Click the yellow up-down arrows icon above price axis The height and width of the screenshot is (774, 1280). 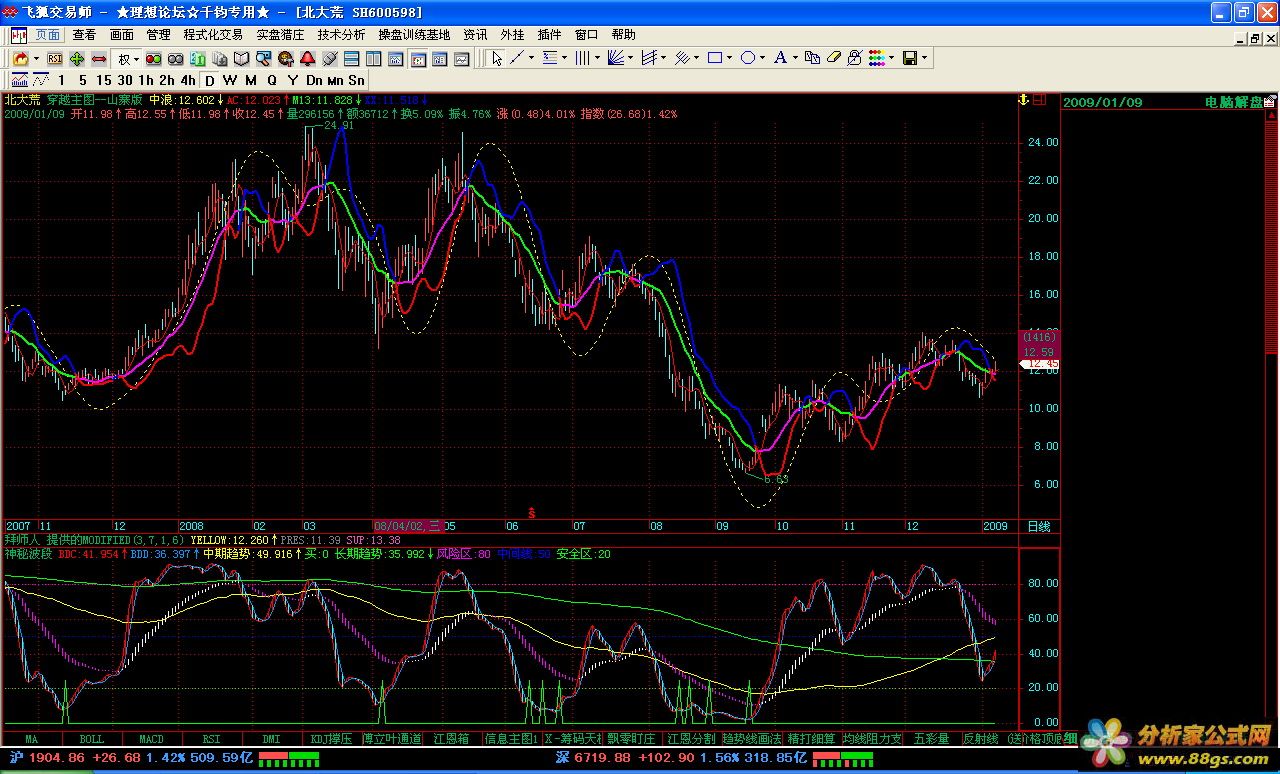point(1023,100)
